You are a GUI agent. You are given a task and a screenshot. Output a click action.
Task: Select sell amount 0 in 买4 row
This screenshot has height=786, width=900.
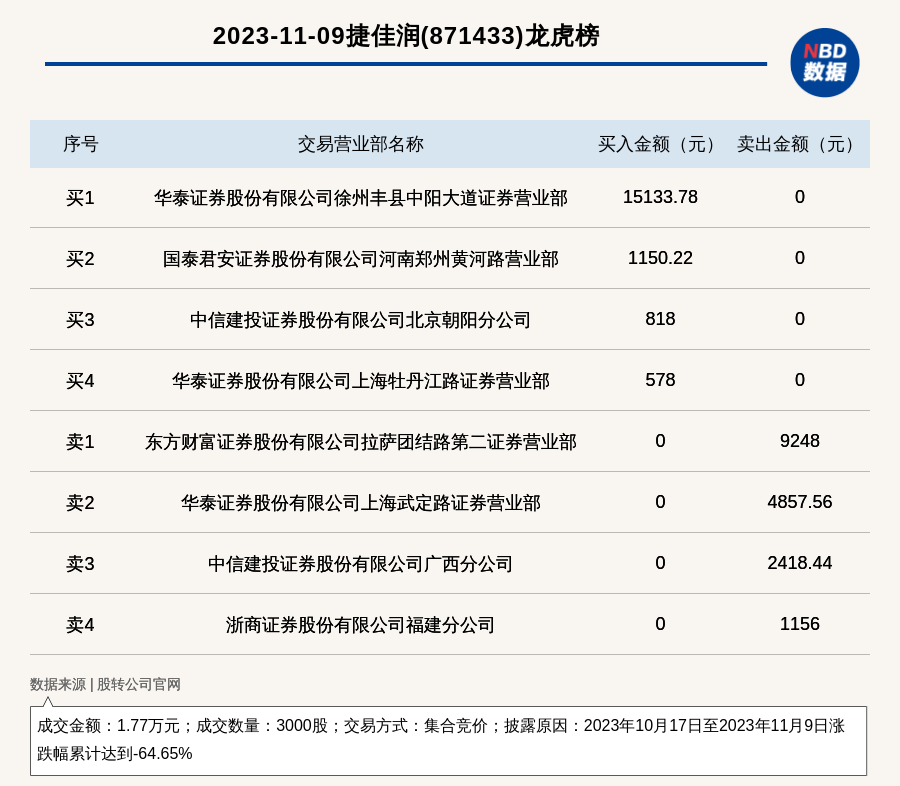tap(800, 380)
